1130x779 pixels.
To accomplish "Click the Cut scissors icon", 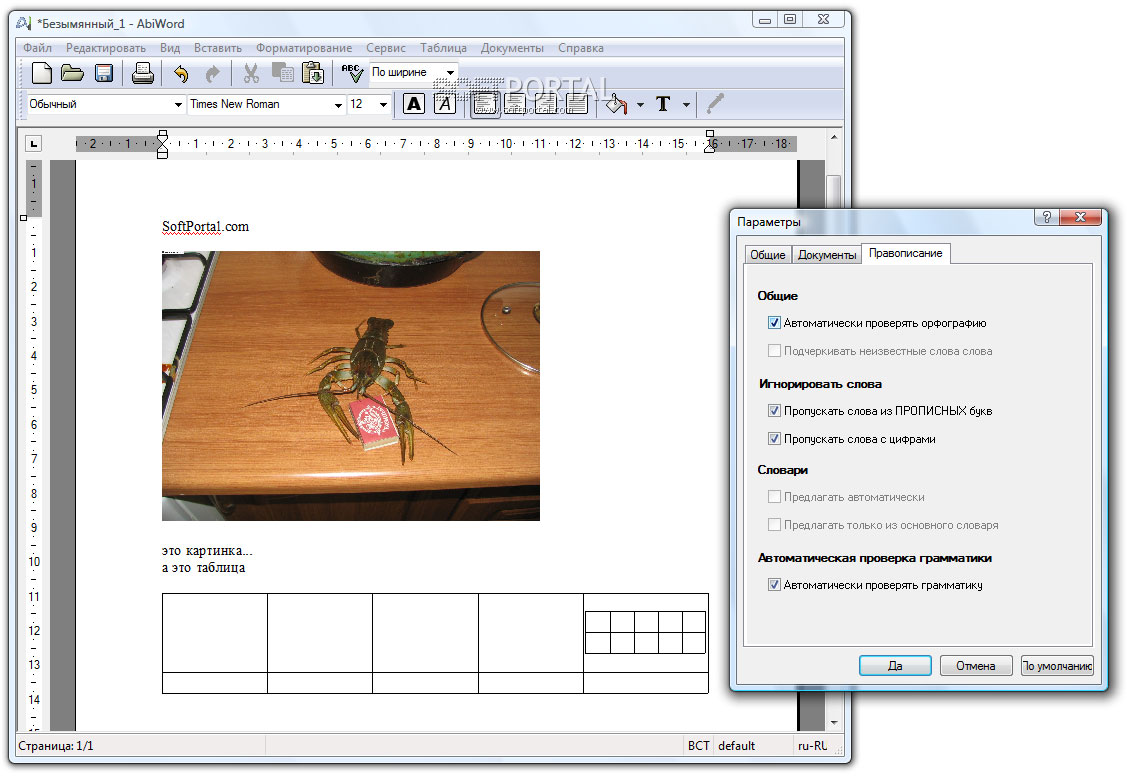I will [x=251, y=73].
